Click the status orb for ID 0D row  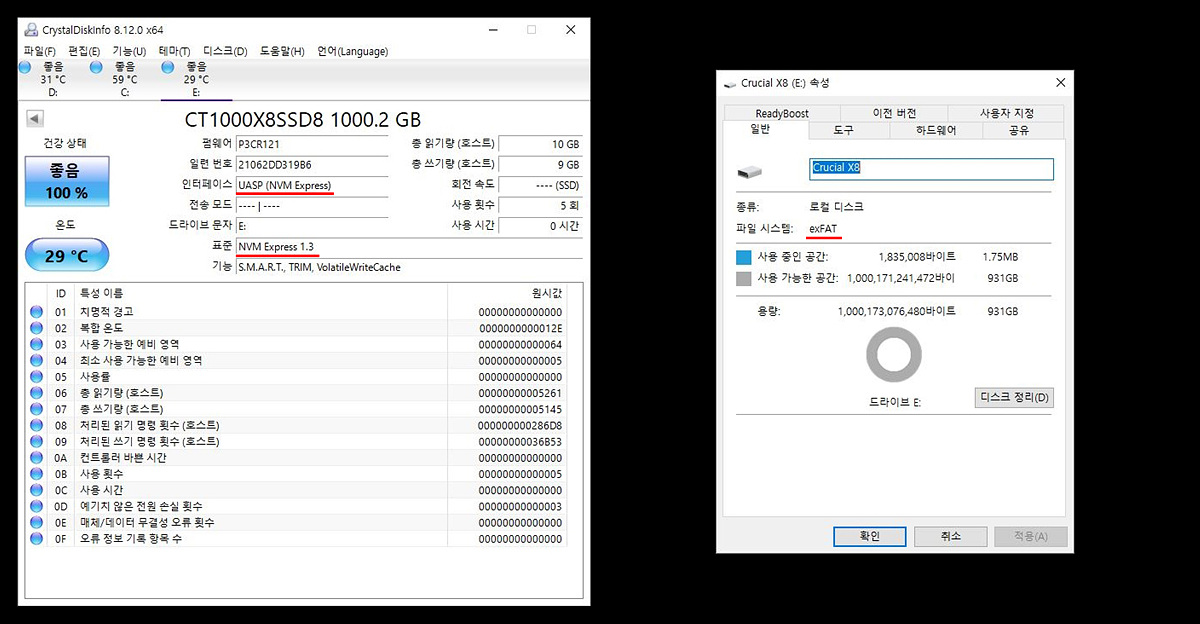pyautogui.click(x=36, y=506)
